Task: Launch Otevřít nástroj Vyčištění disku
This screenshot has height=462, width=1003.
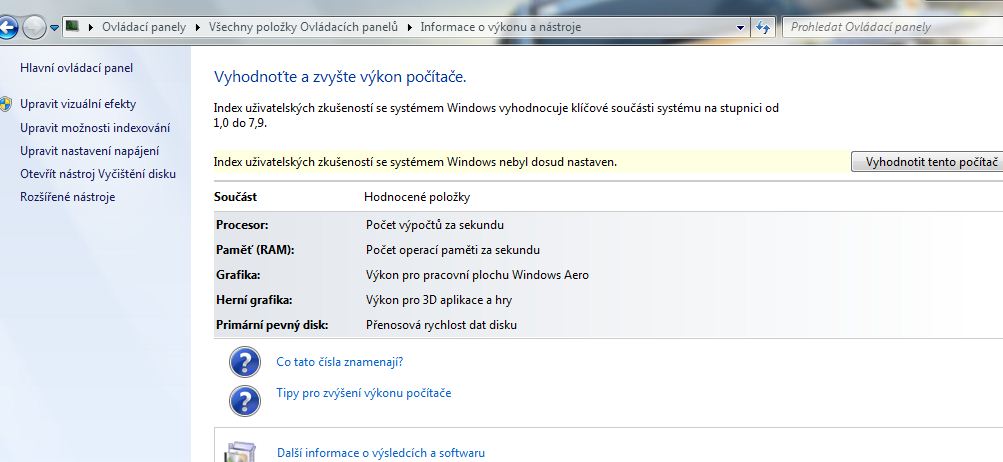Action: [98, 174]
